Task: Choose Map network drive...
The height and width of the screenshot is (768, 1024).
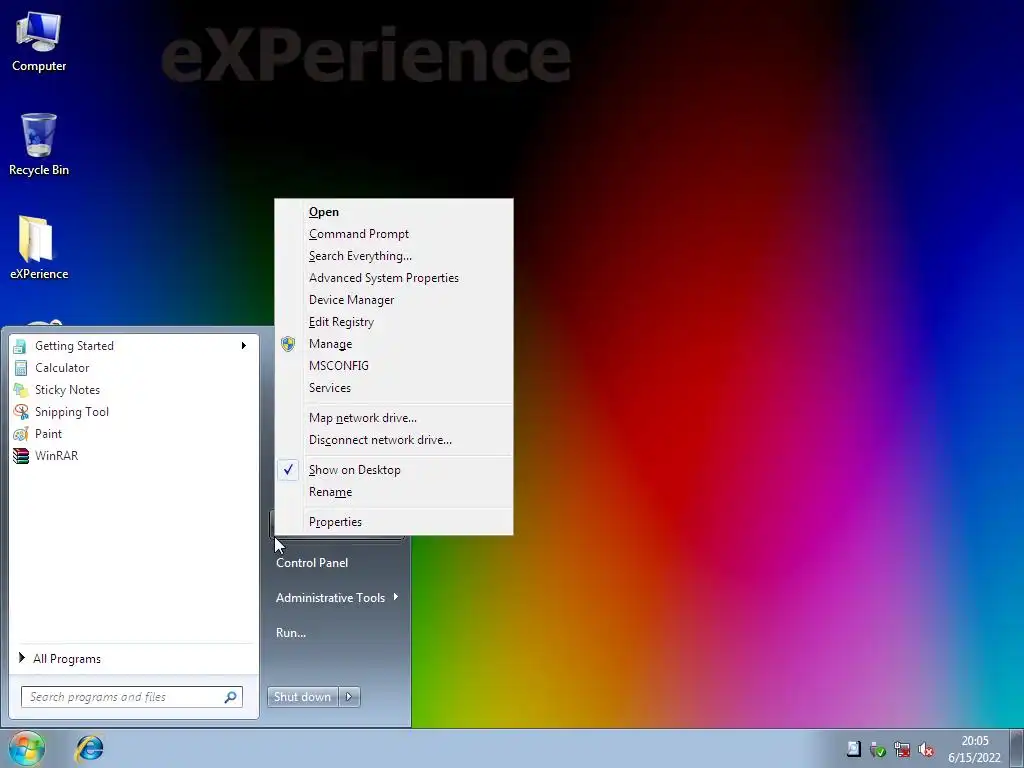Action: [394, 418]
